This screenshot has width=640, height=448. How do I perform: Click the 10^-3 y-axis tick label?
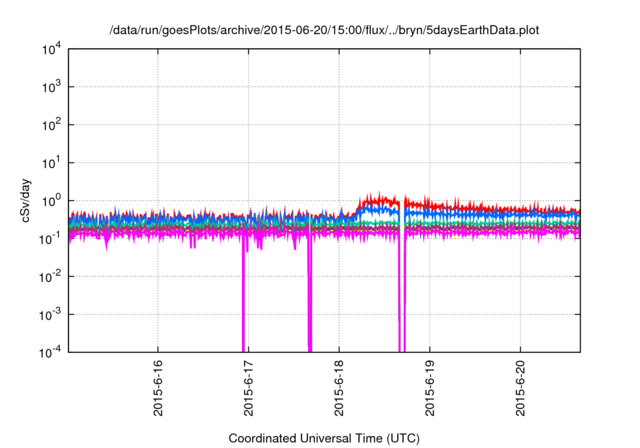[50, 315]
